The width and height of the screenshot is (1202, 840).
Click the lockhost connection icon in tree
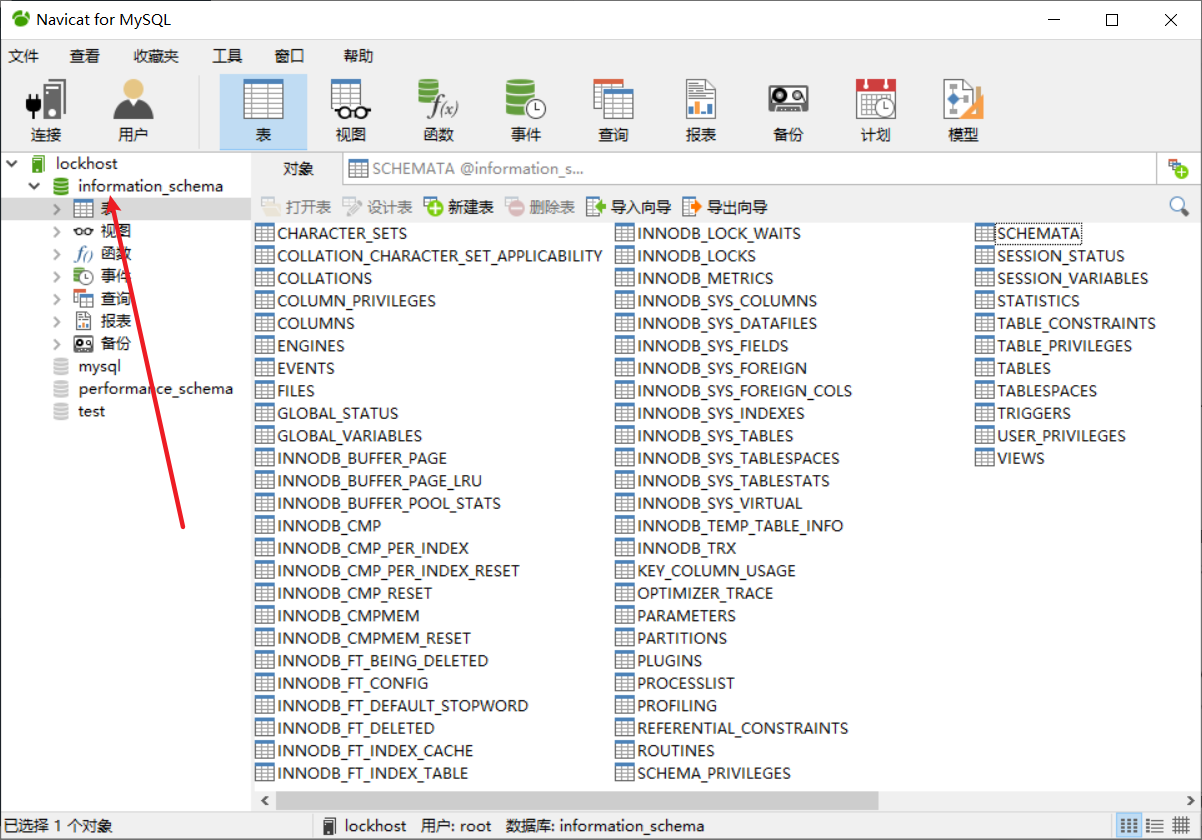38,163
